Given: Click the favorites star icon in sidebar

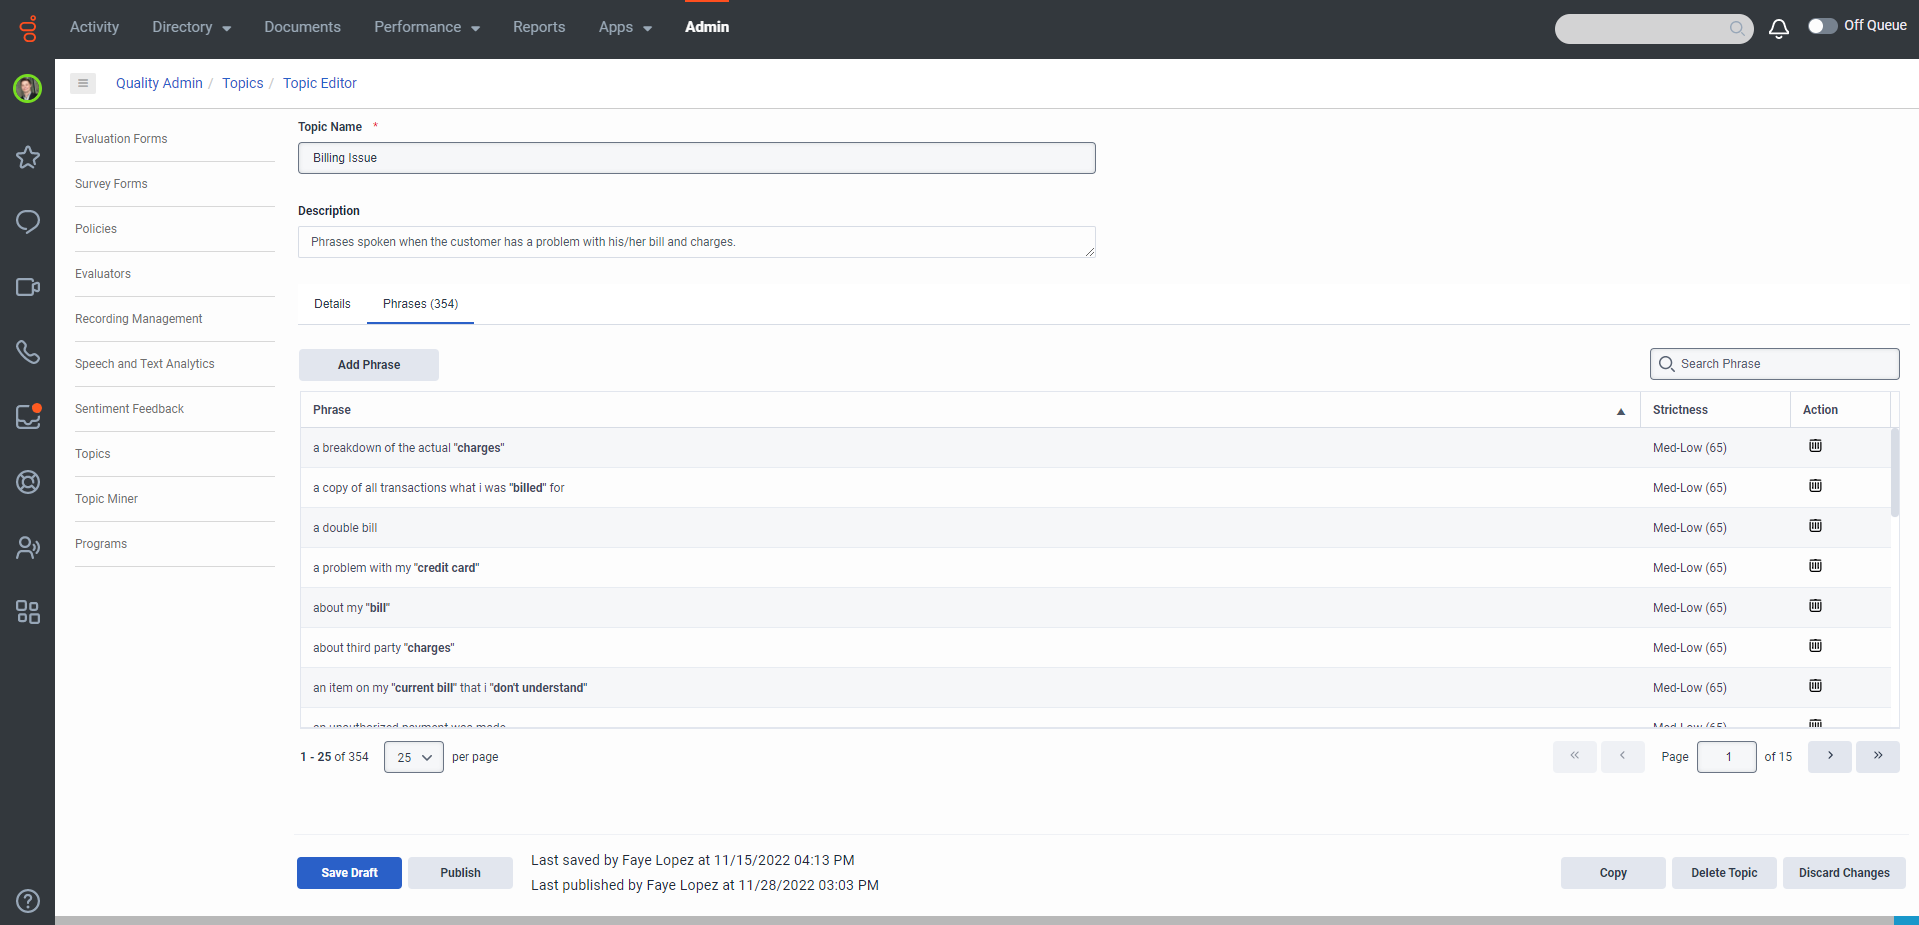Looking at the screenshot, I should click(27, 157).
